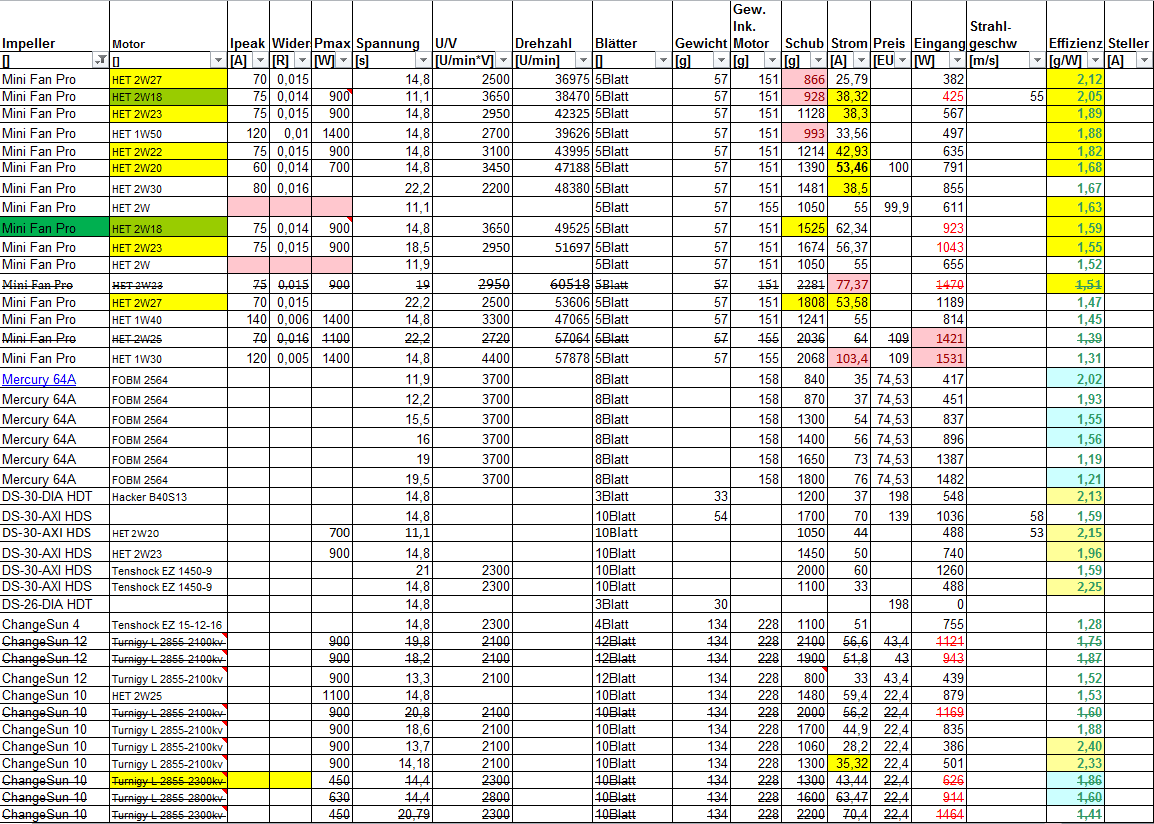The width and height of the screenshot is (1154, 824).
Task: Expand the Effizienz filter dropdown
Action: point(1097,61)
